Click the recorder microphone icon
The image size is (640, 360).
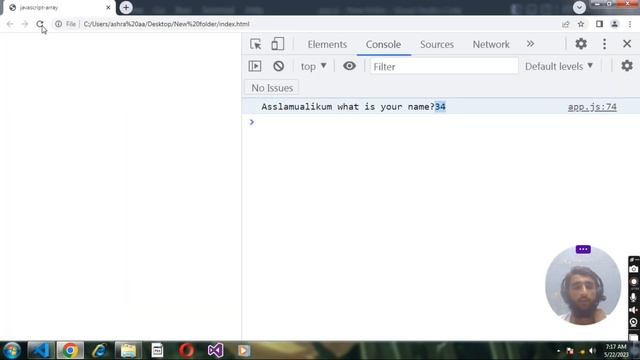click(x=633, y=298)
